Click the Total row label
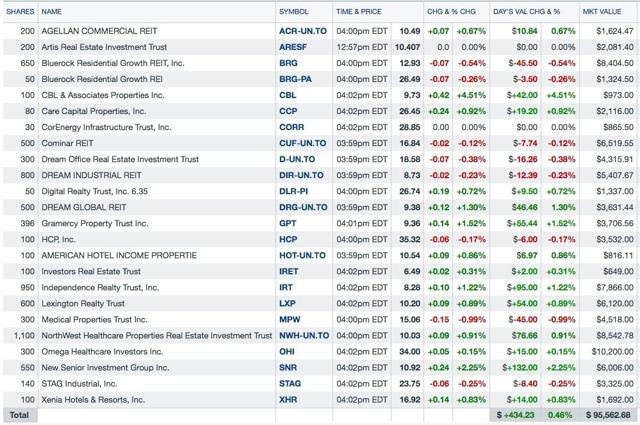640x425 pixels. [19, 415]
